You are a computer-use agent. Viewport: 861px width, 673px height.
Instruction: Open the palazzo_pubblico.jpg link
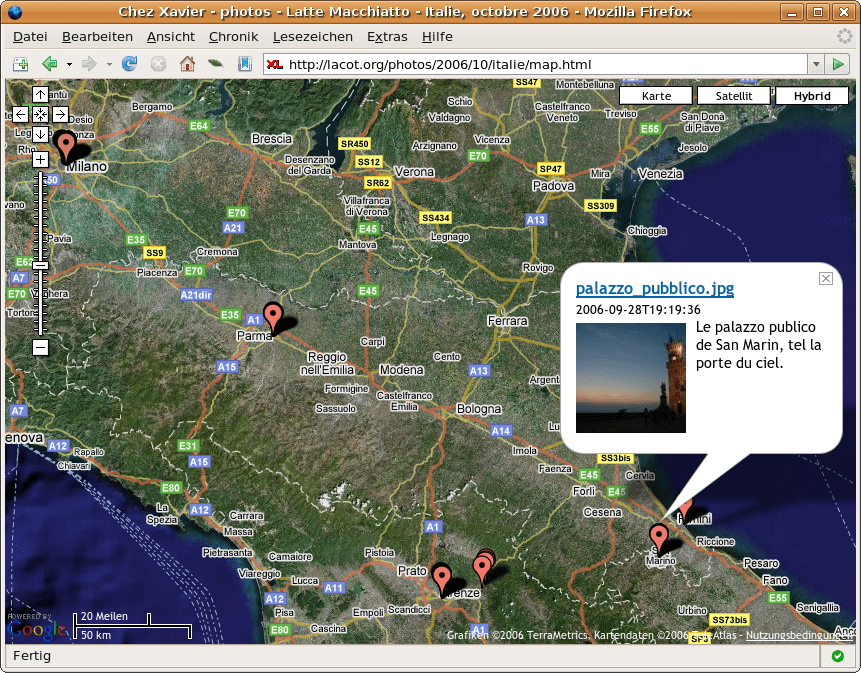[x=655, y=288]
